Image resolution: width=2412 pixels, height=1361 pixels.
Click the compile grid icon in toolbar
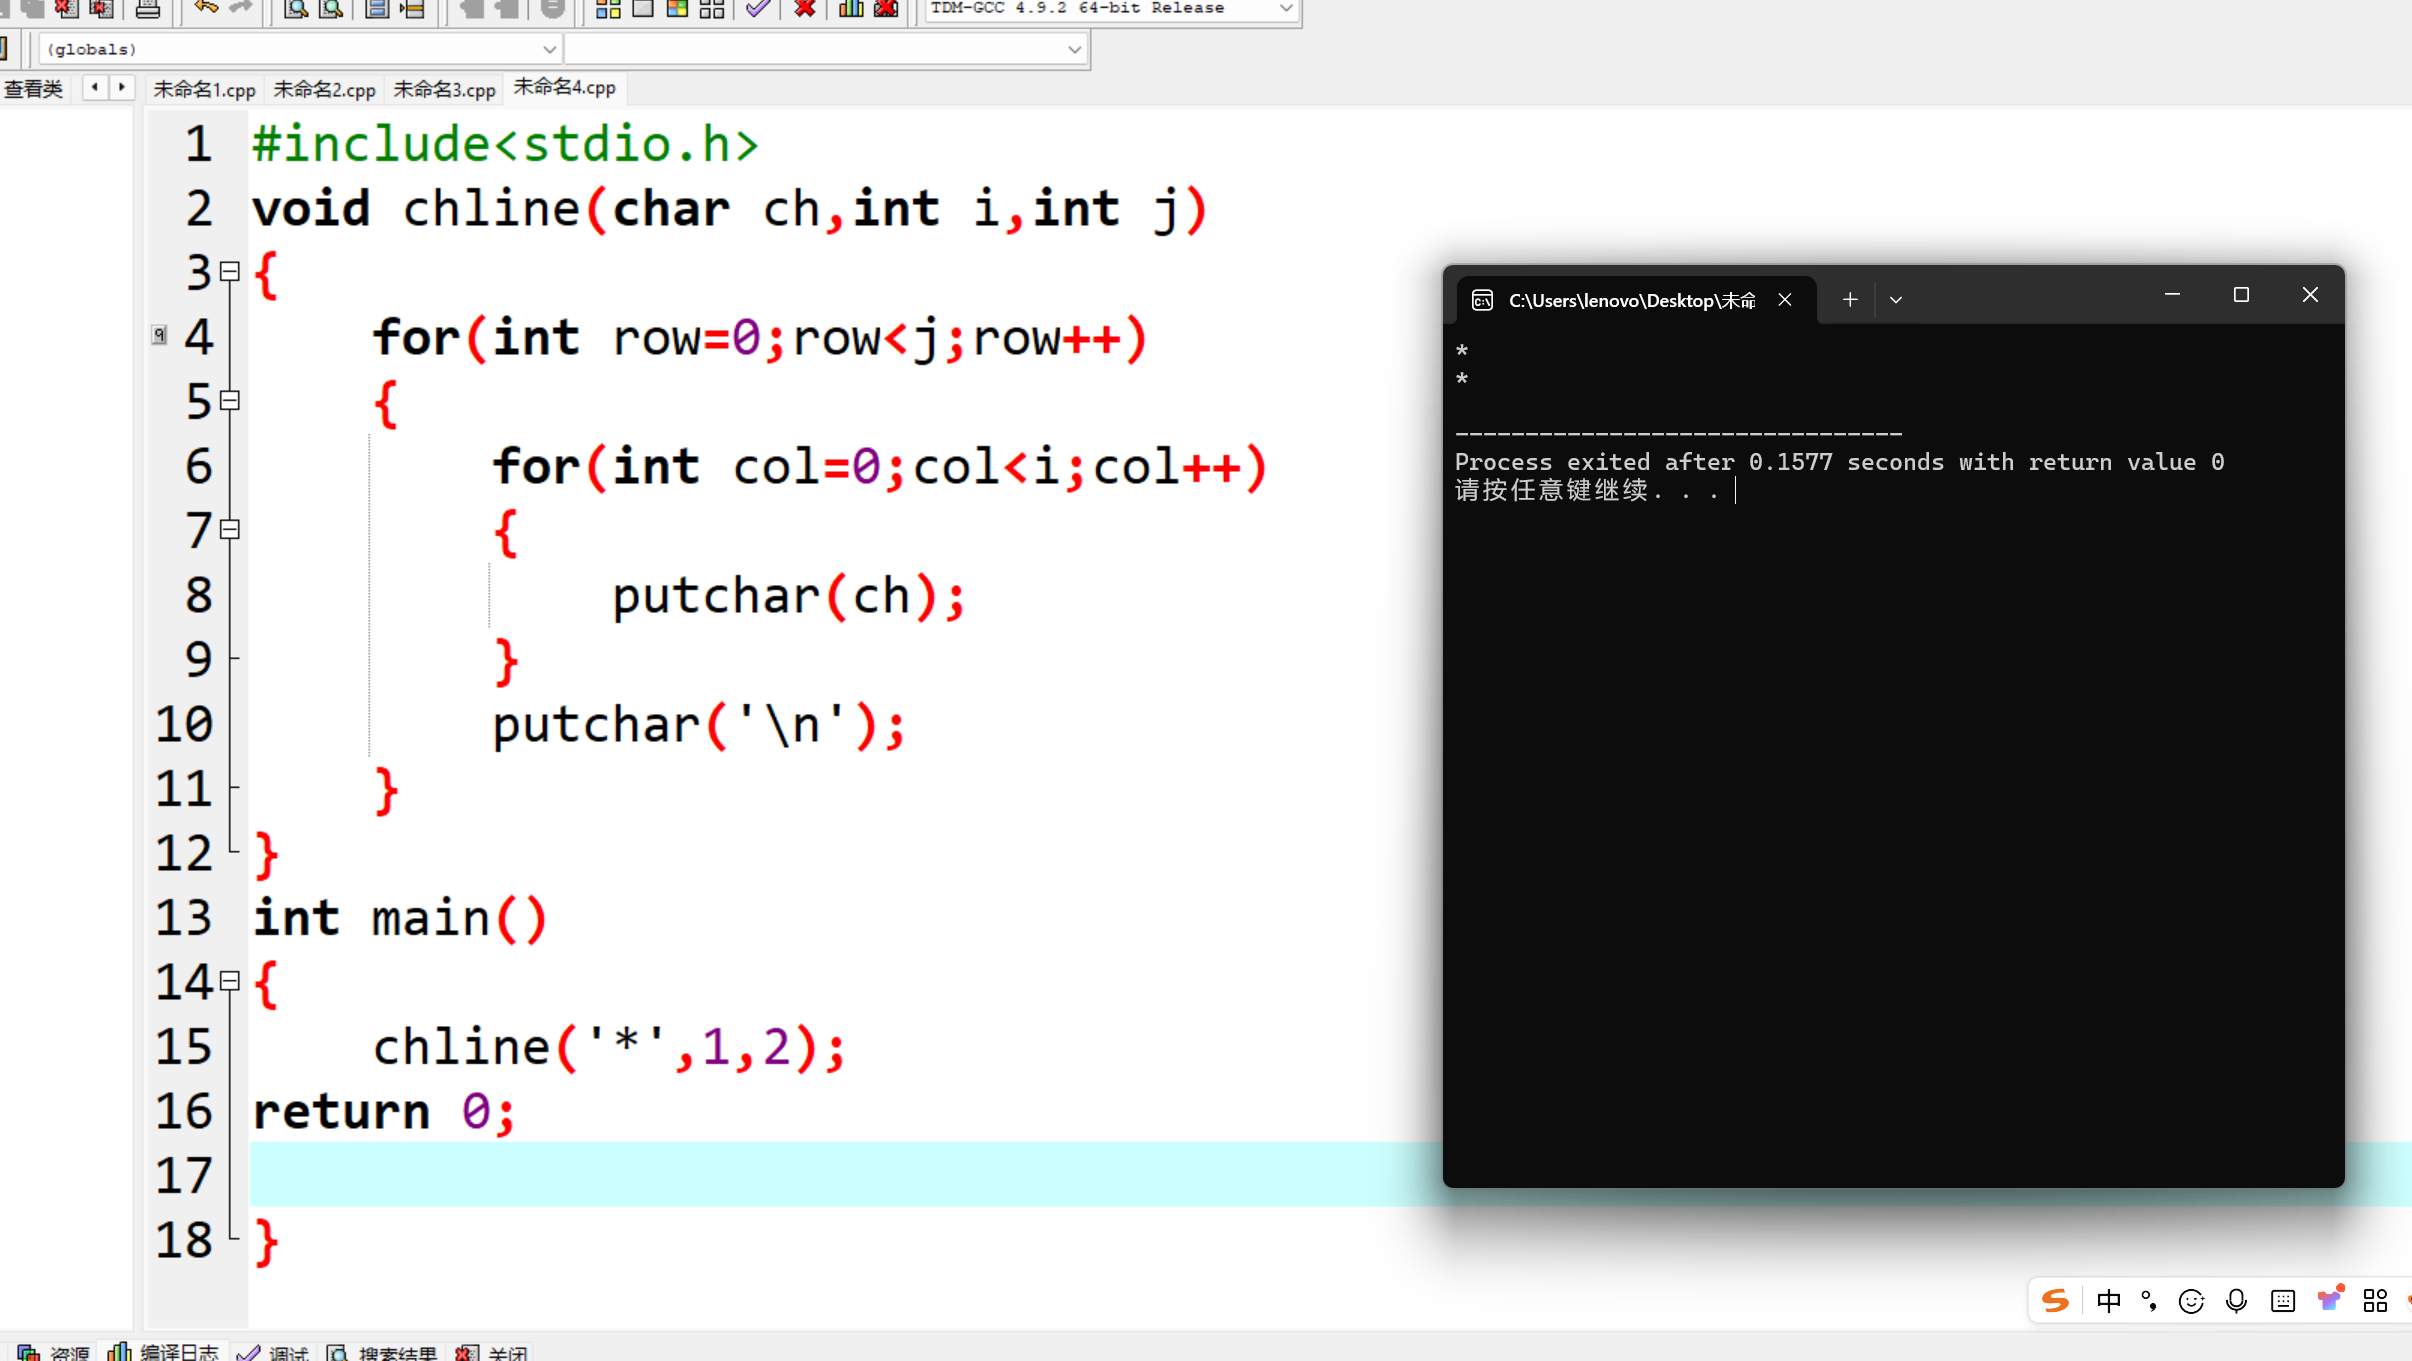click(x=608, y=9)
